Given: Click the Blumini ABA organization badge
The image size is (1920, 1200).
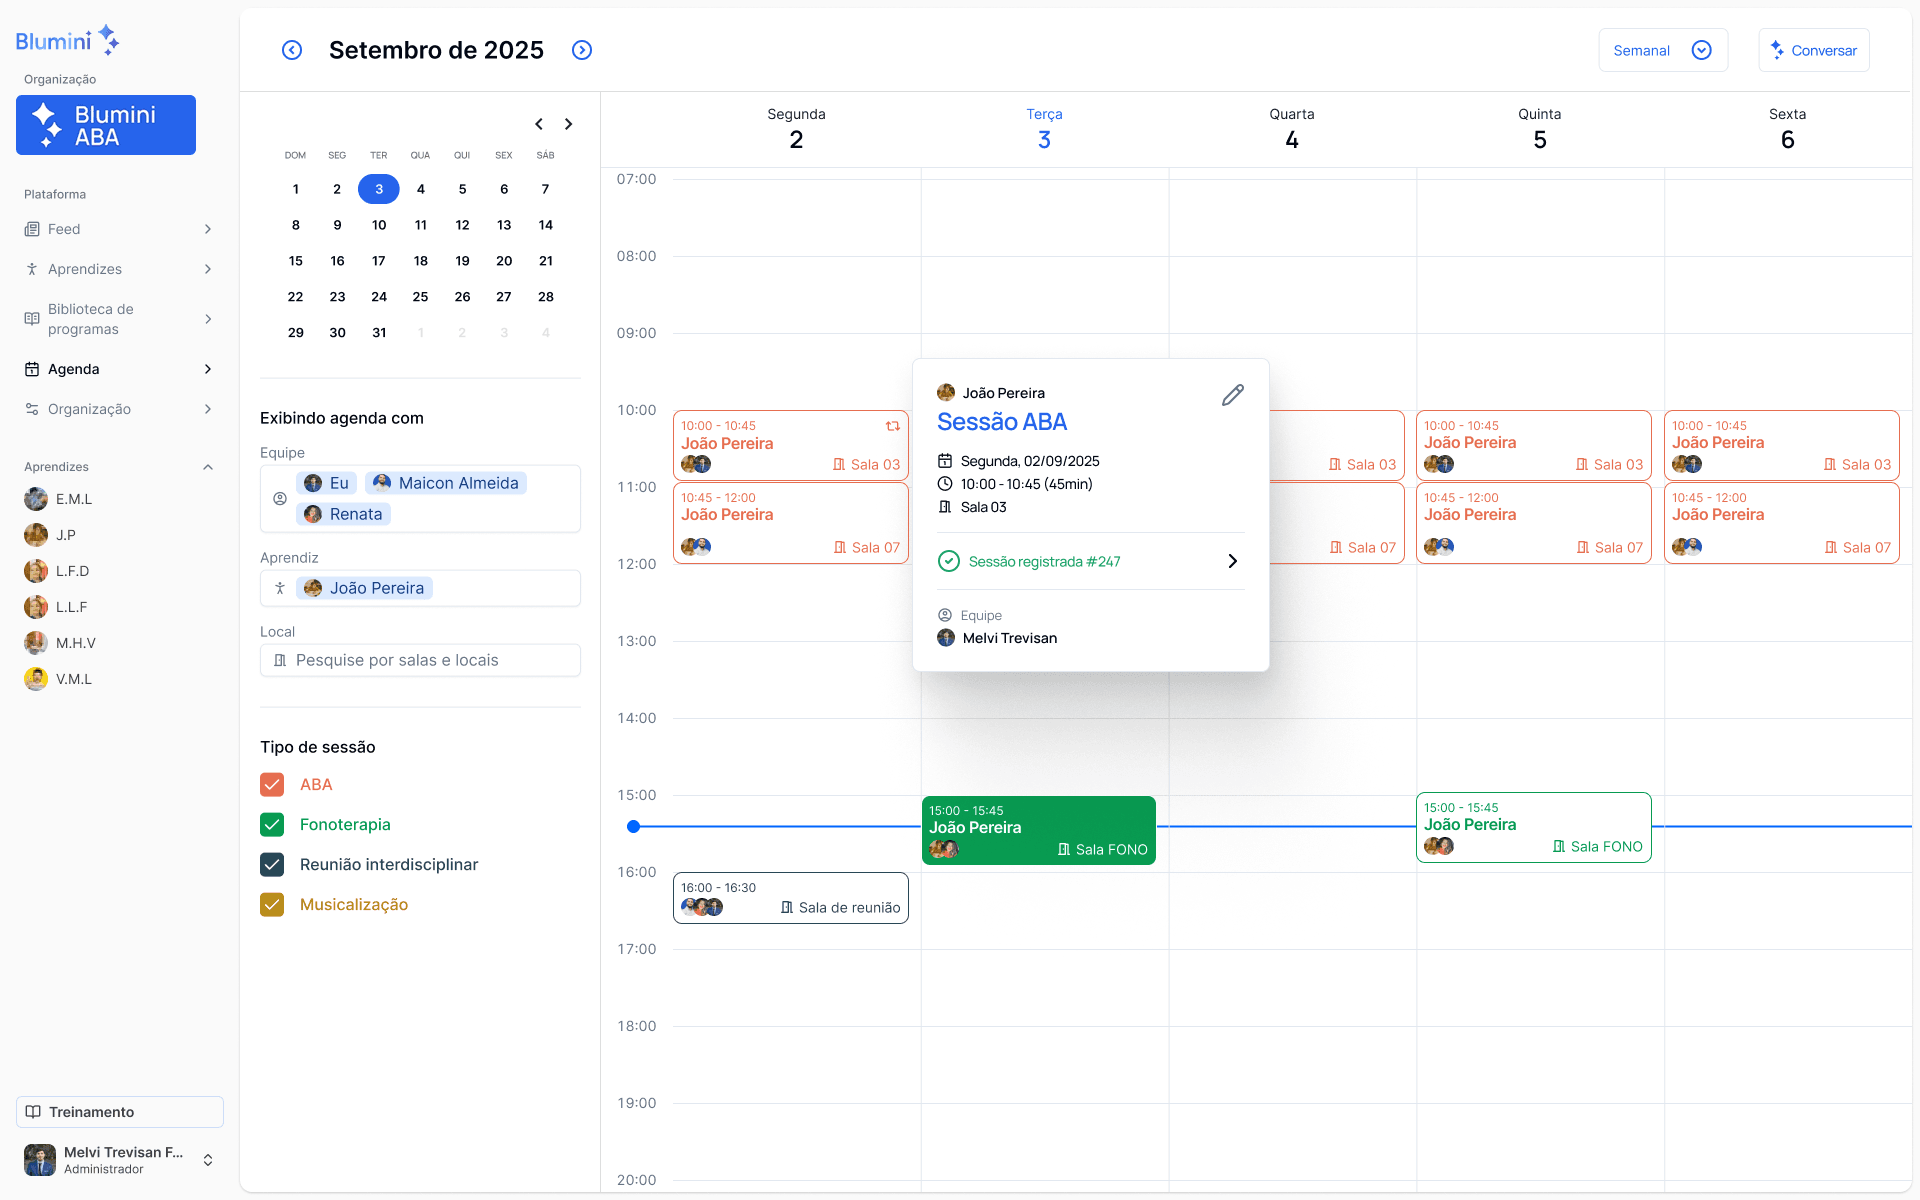Looking at the screenshot, I should point(105,125).
